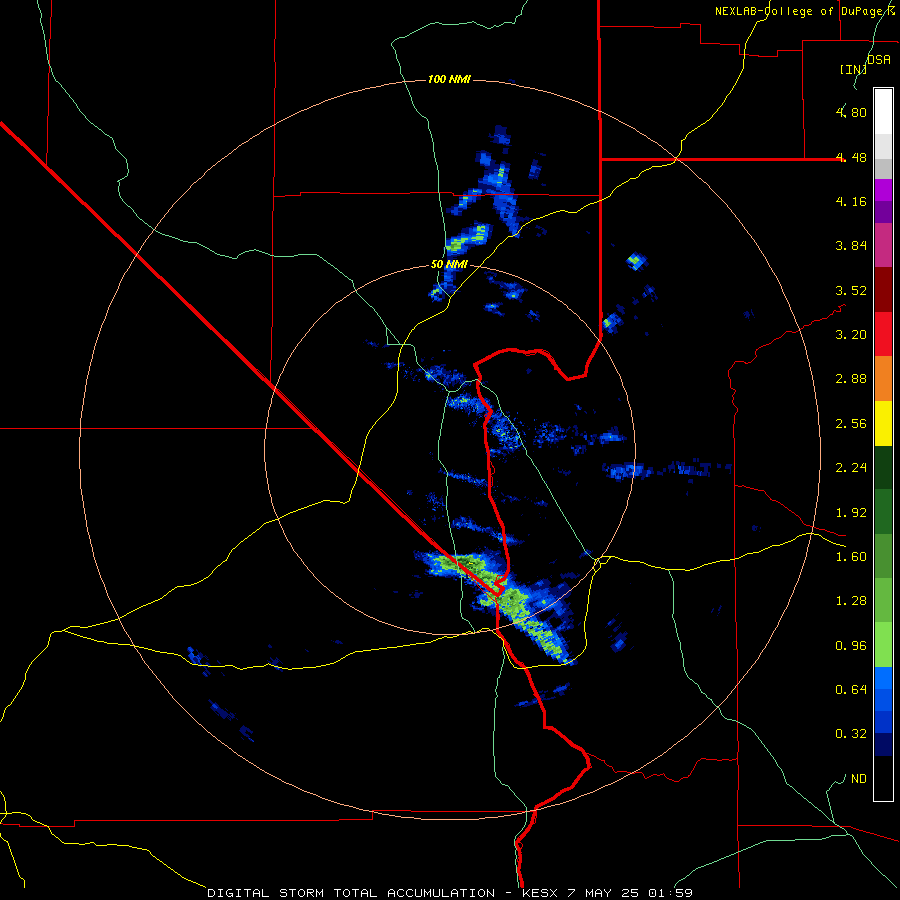The image size is (900, 900).
Task: Pick the black ND swatch on the legend
Action: 883,778
